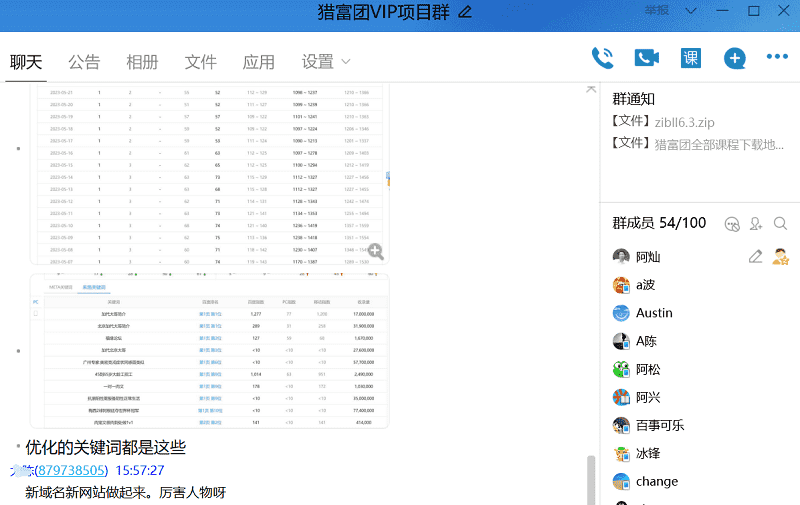Image resolution: width=800 pixels, height=505 pixels.
Task: Click message 新域名新网站做起来。厉害人物呀
Action: (x=126, y=492)
